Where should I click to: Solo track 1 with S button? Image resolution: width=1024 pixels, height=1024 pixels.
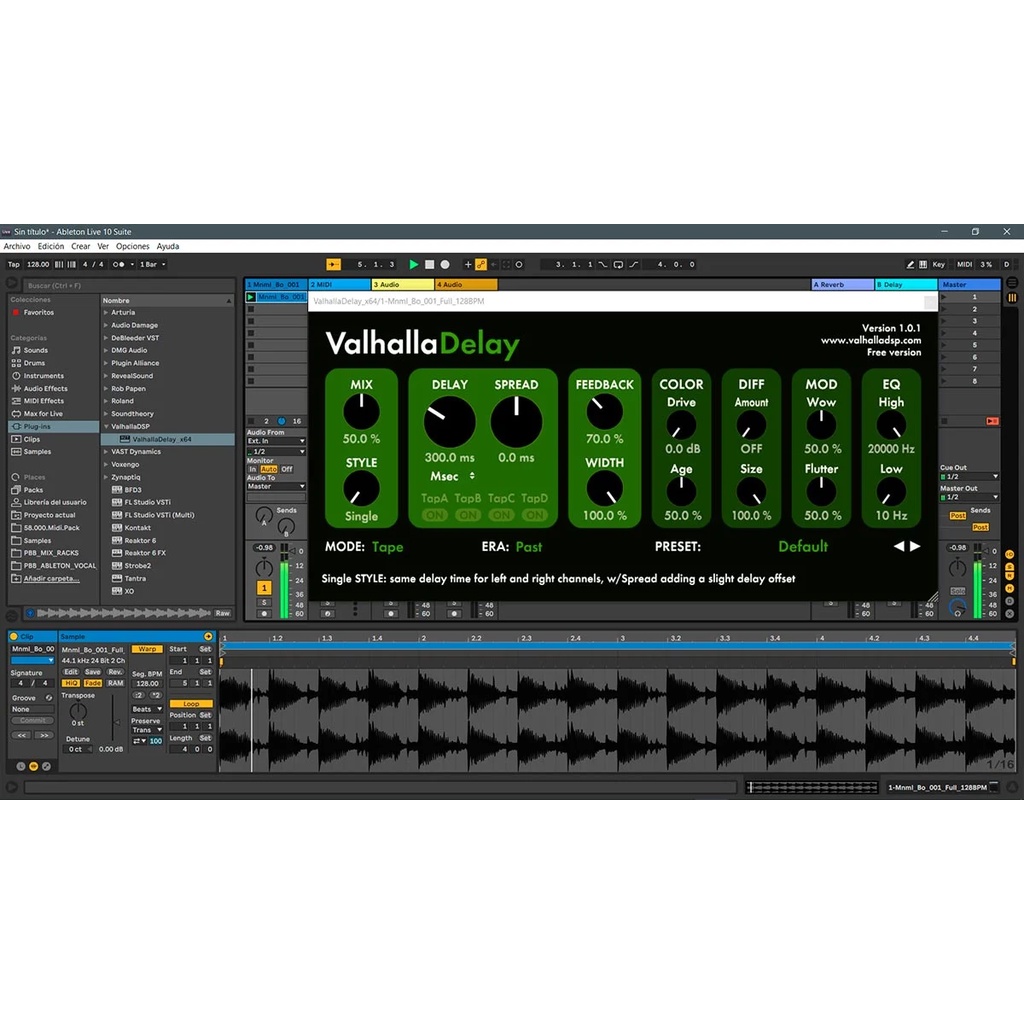(x=264, y=602)
